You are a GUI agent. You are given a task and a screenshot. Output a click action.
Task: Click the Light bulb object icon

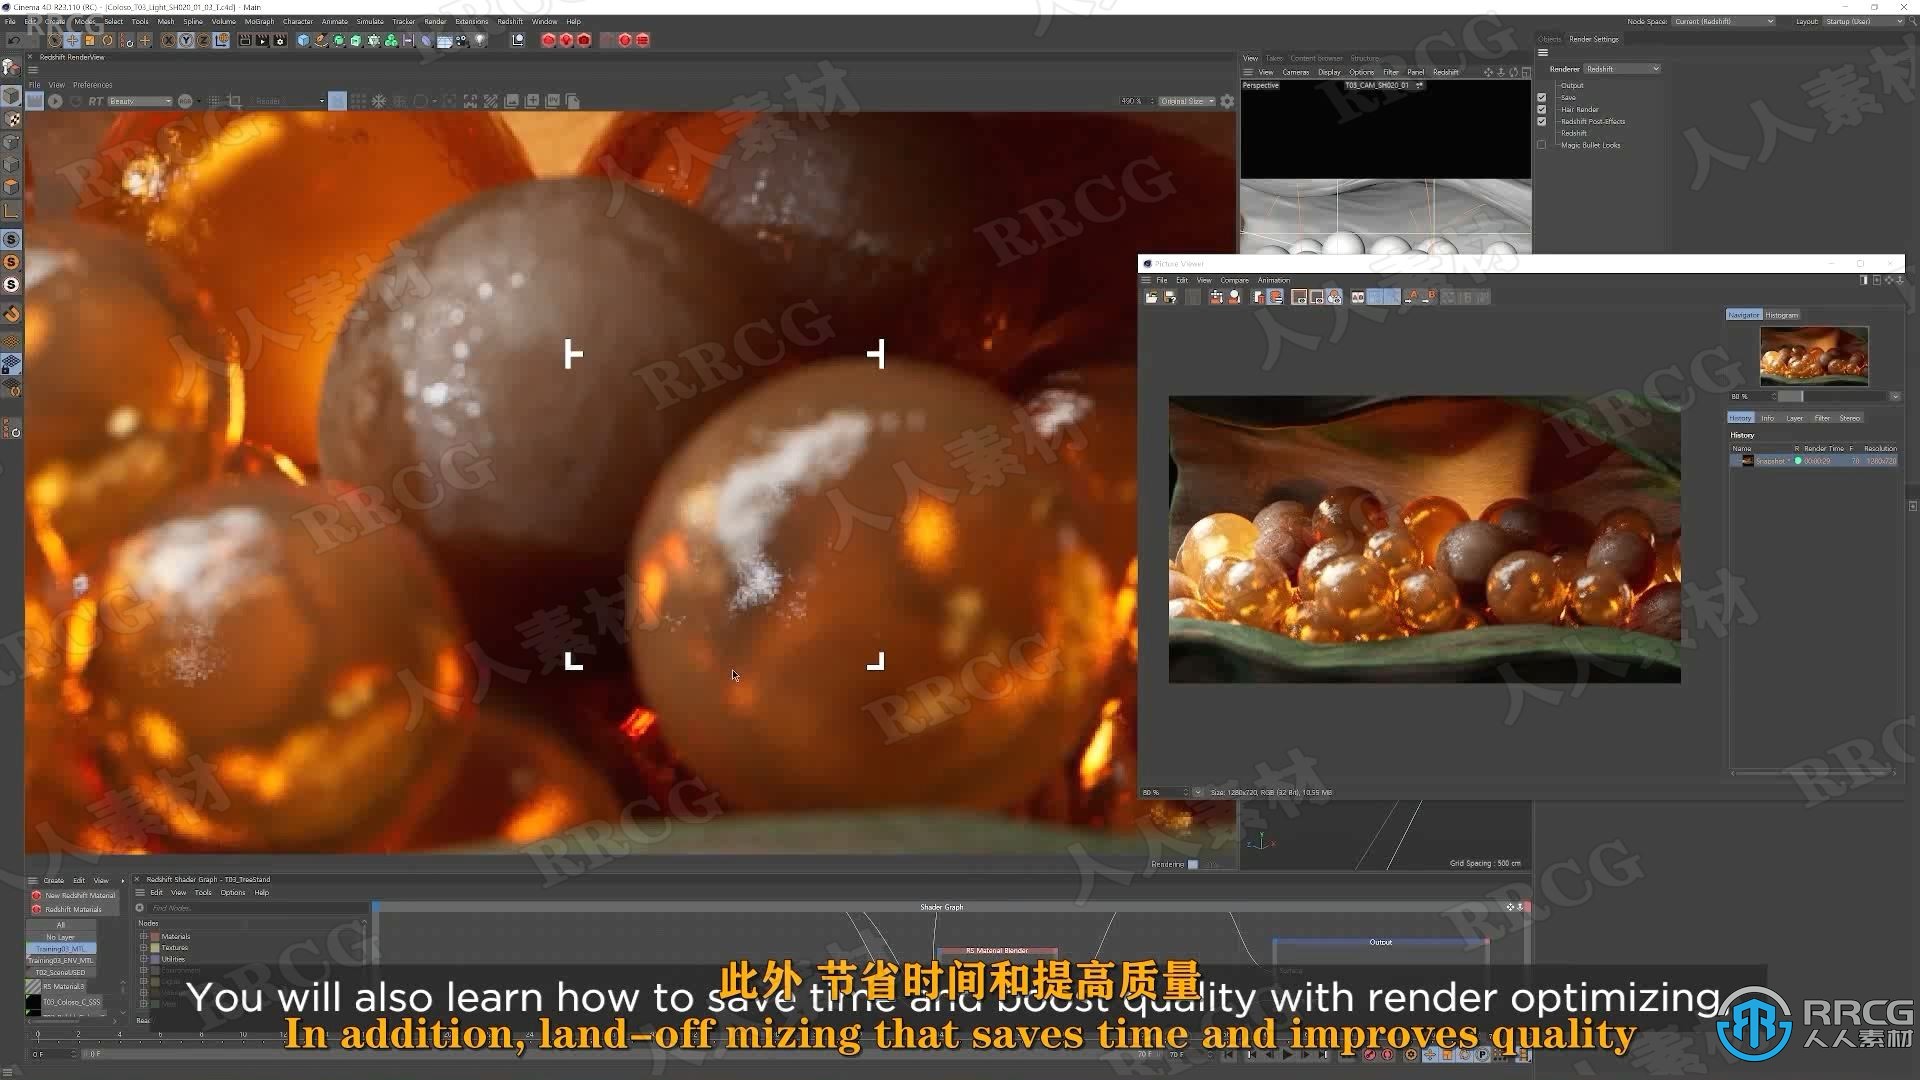pyautogui.click(x=481, y=41)
